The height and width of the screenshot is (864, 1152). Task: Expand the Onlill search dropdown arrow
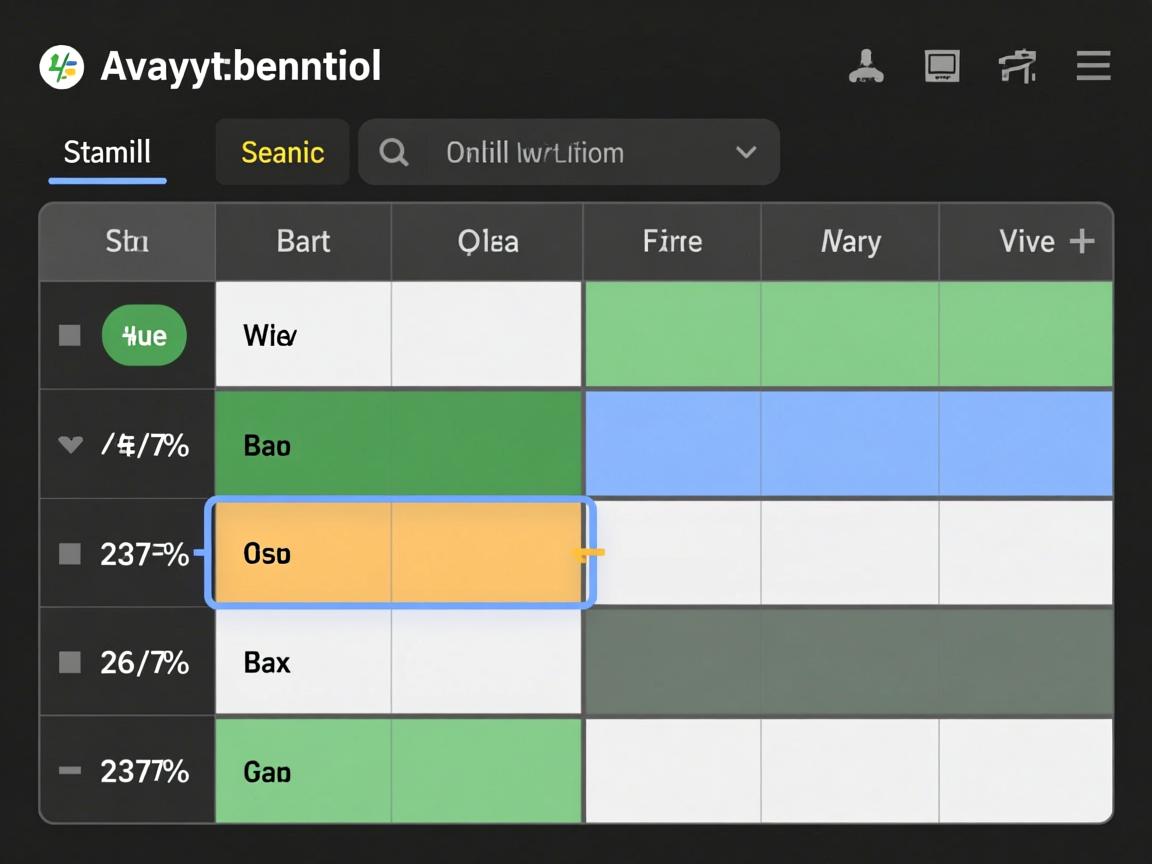coord(745,153)
